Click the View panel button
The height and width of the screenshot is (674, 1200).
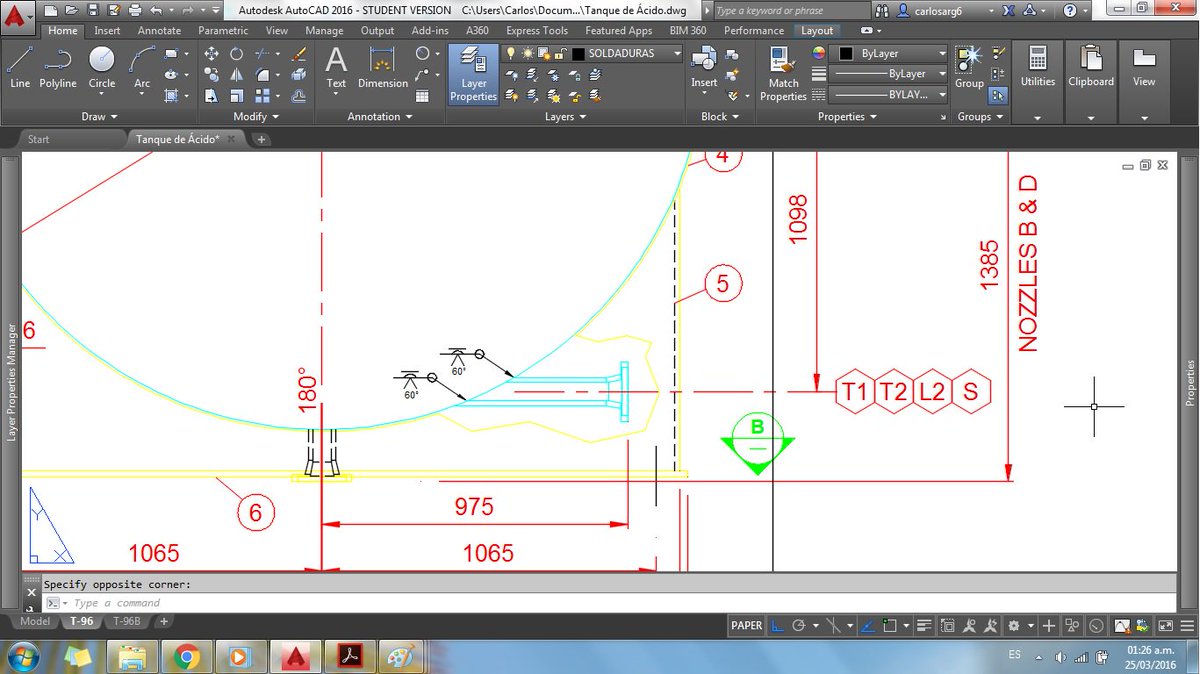(x=1144, y=83)
